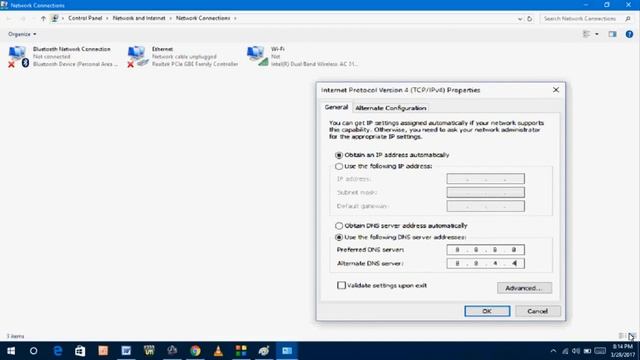Image resolution: width=640 pixels, height=360 pixels.
Task: Open the touch keyboard tray icon
Action: pos(600,351)
